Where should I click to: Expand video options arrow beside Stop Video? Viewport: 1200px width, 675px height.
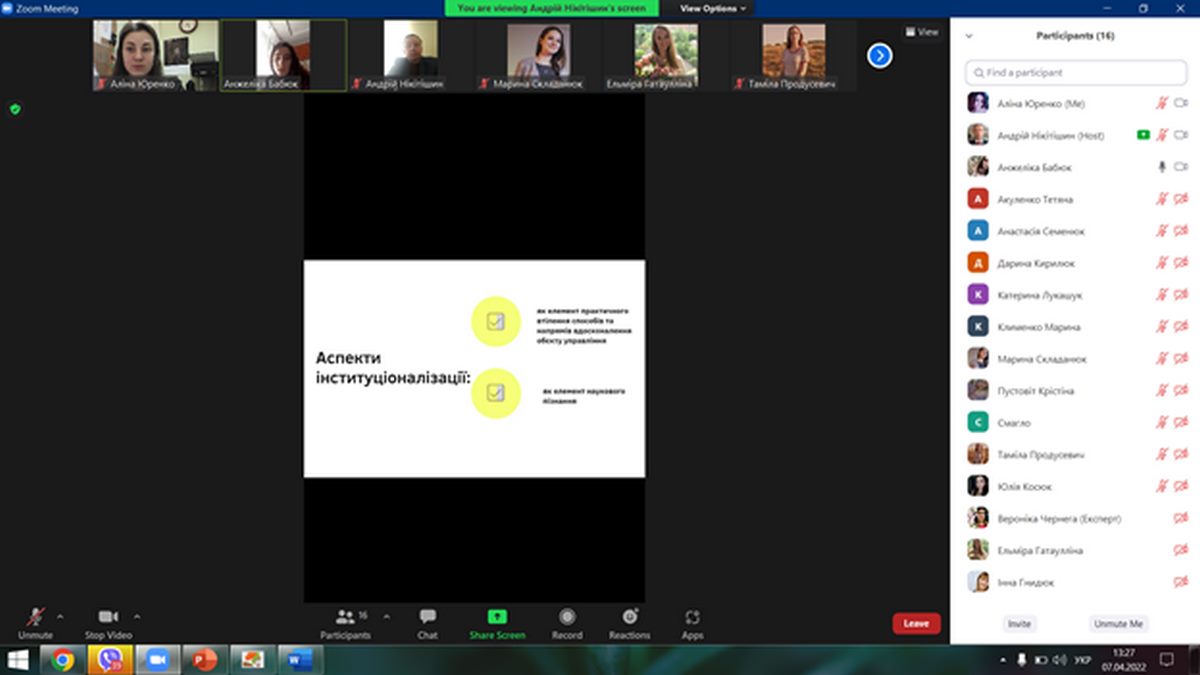(x=137, y=616)
